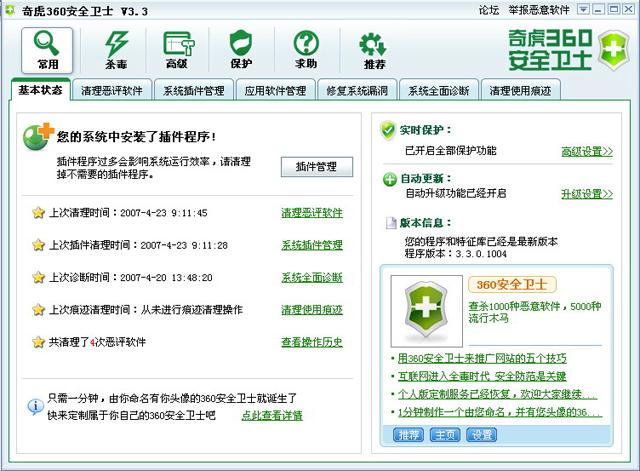Screen dimensions: 640x471
Task: Click the 点此查看详情 link
Action: (271, 415)
